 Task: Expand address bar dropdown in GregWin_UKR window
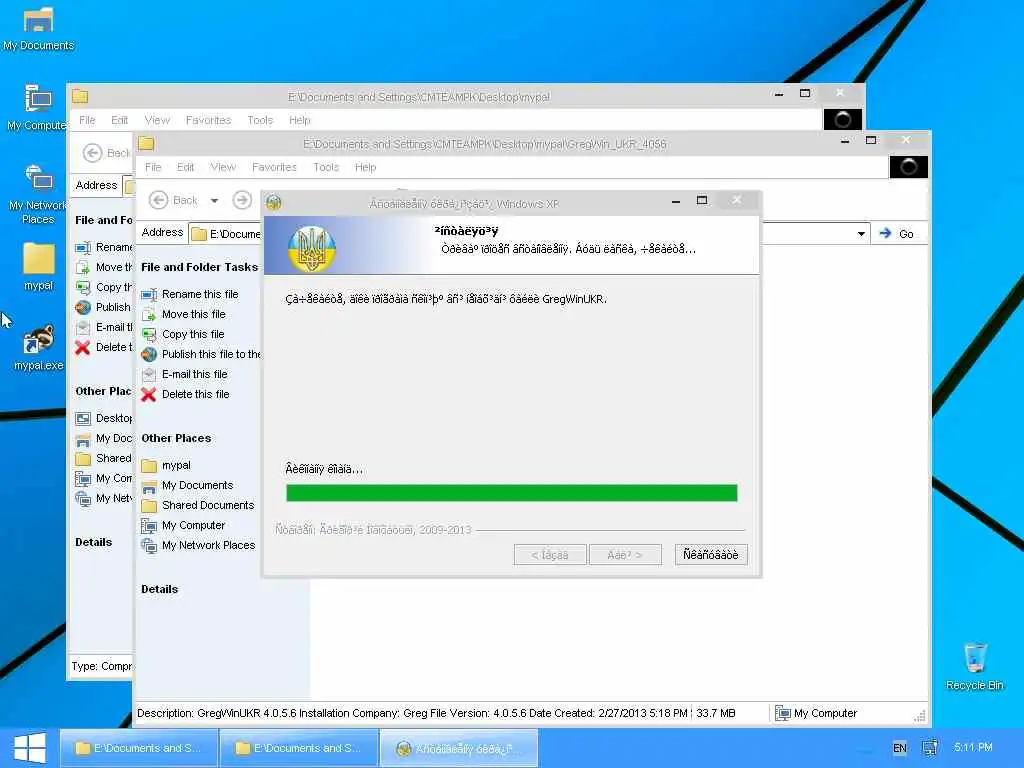point(861,234)
